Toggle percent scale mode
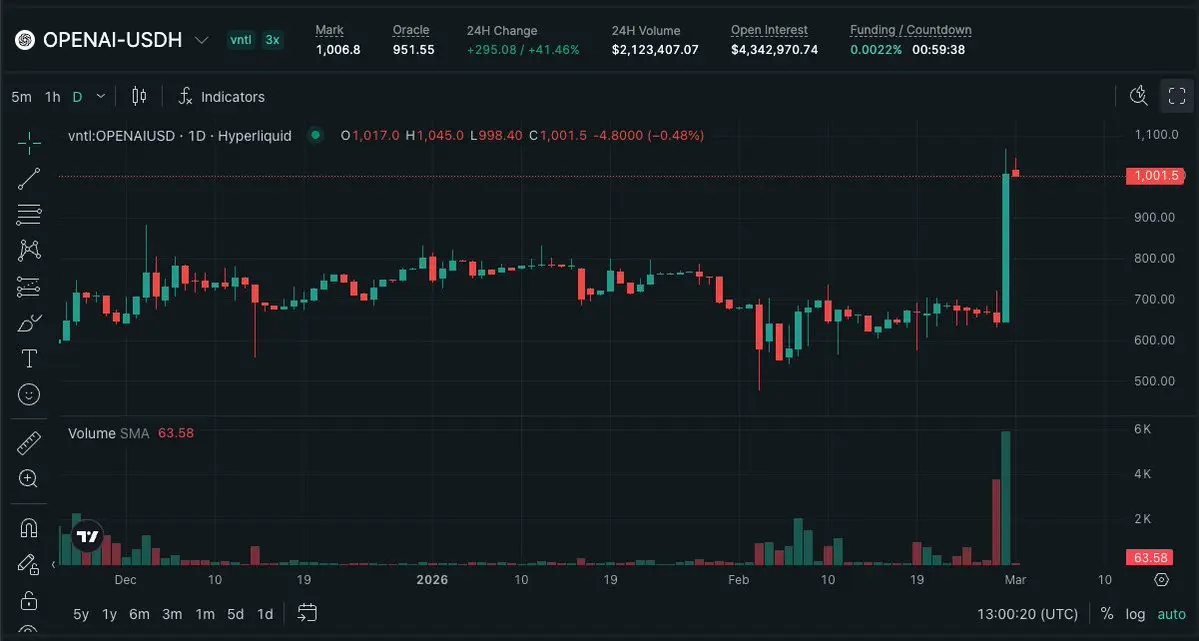Screen dimensions: 1199x641 [1106, 613]
